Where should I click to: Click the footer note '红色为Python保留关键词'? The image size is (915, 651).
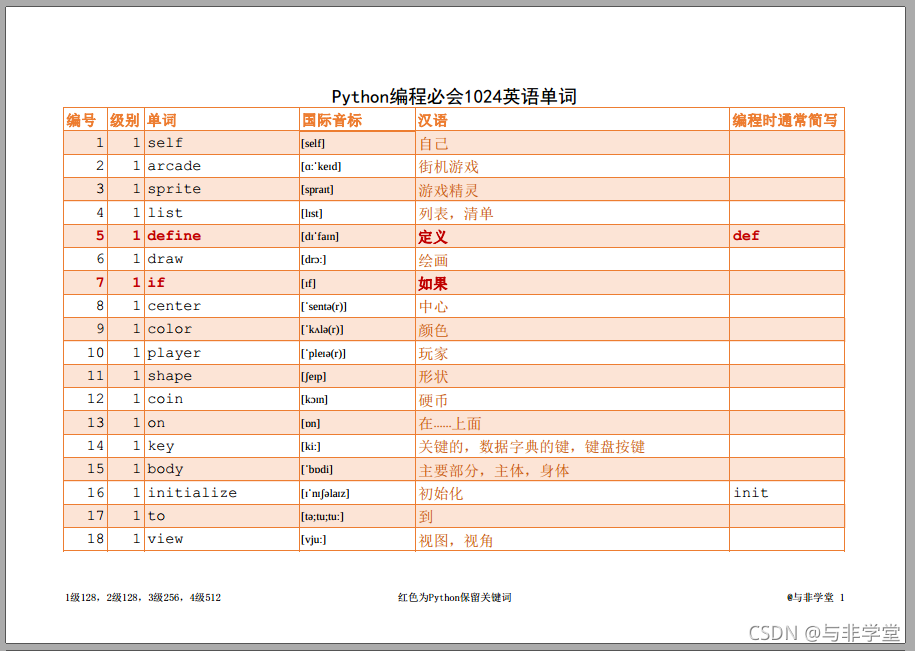(x=455, y=597)
